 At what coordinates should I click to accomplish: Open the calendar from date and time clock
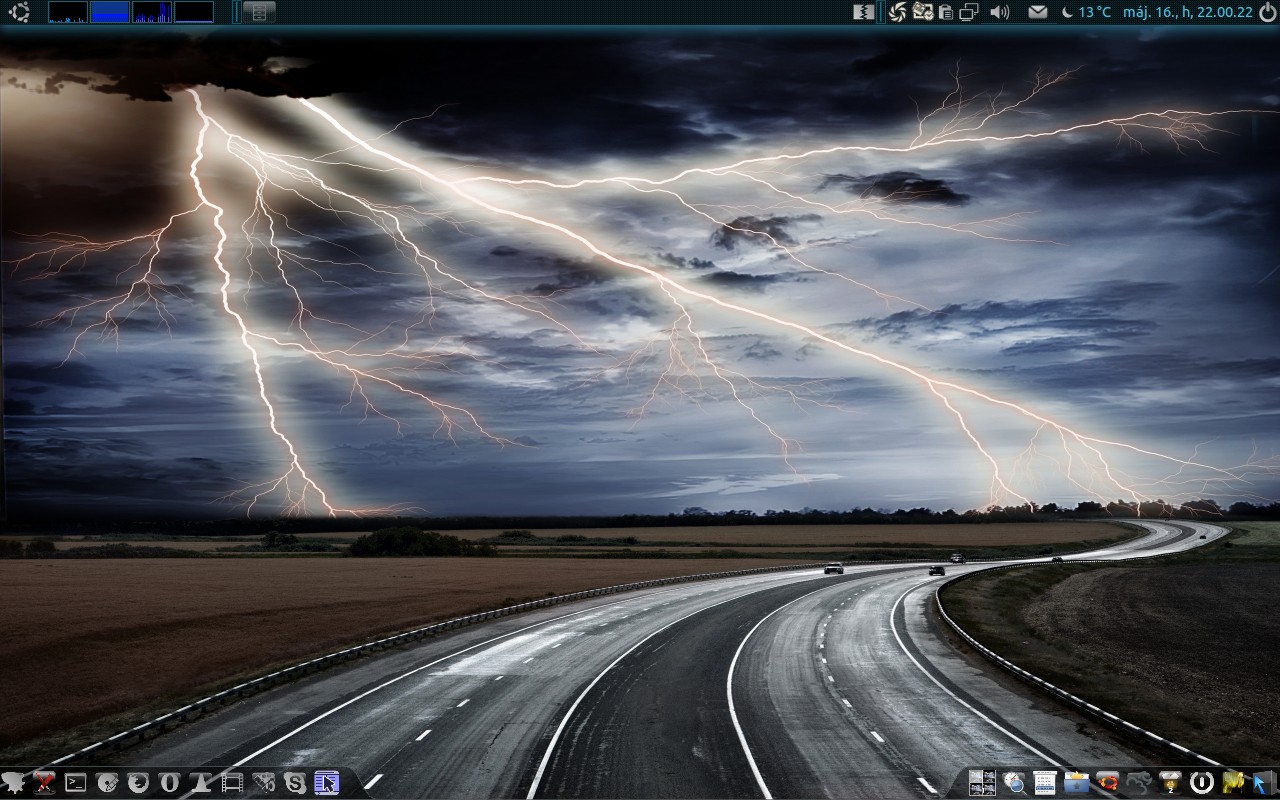click(1188, 12)
